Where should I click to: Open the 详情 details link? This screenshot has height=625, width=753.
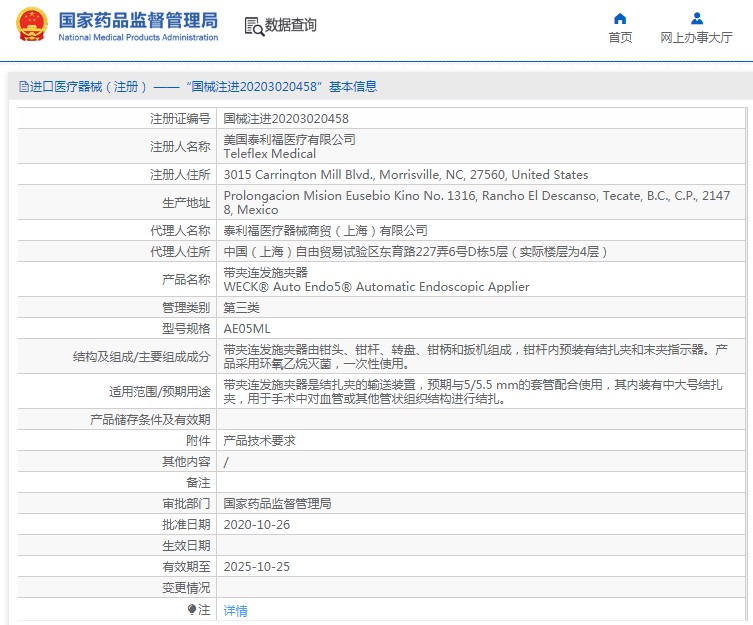pos(235,611)
